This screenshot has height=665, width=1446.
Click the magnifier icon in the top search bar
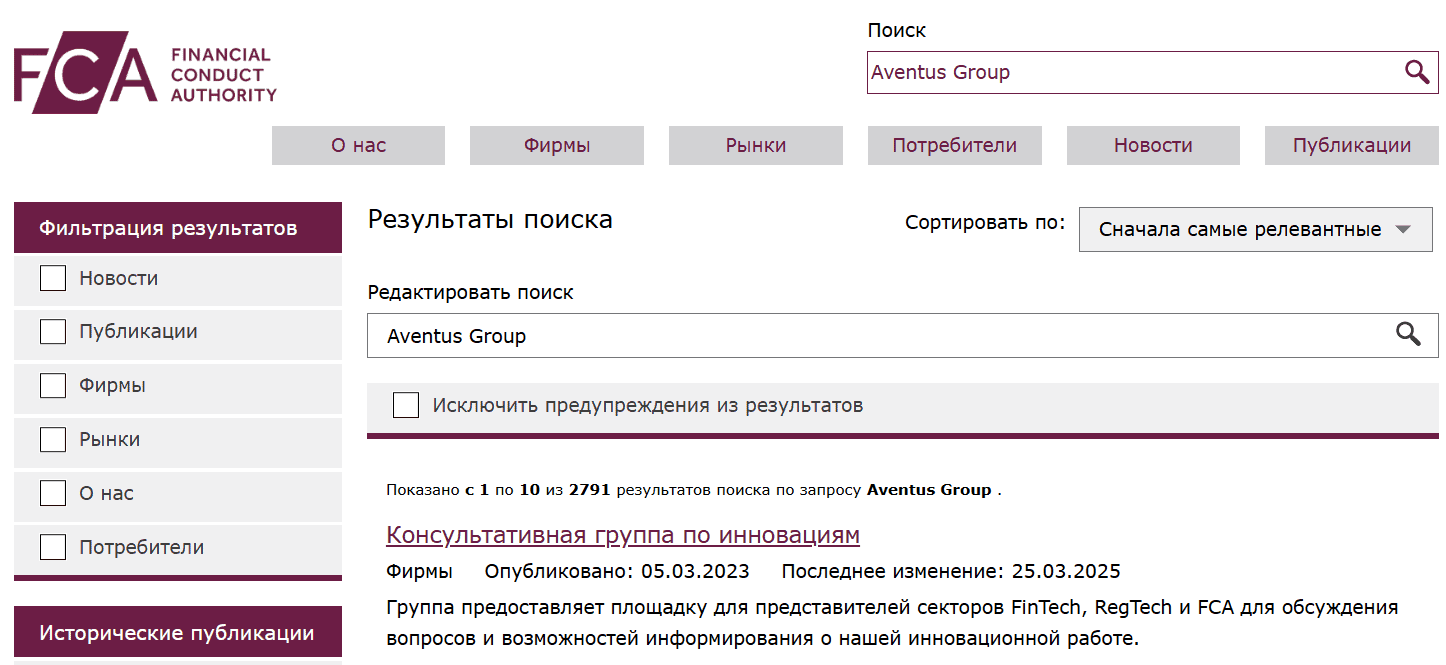1416,72
